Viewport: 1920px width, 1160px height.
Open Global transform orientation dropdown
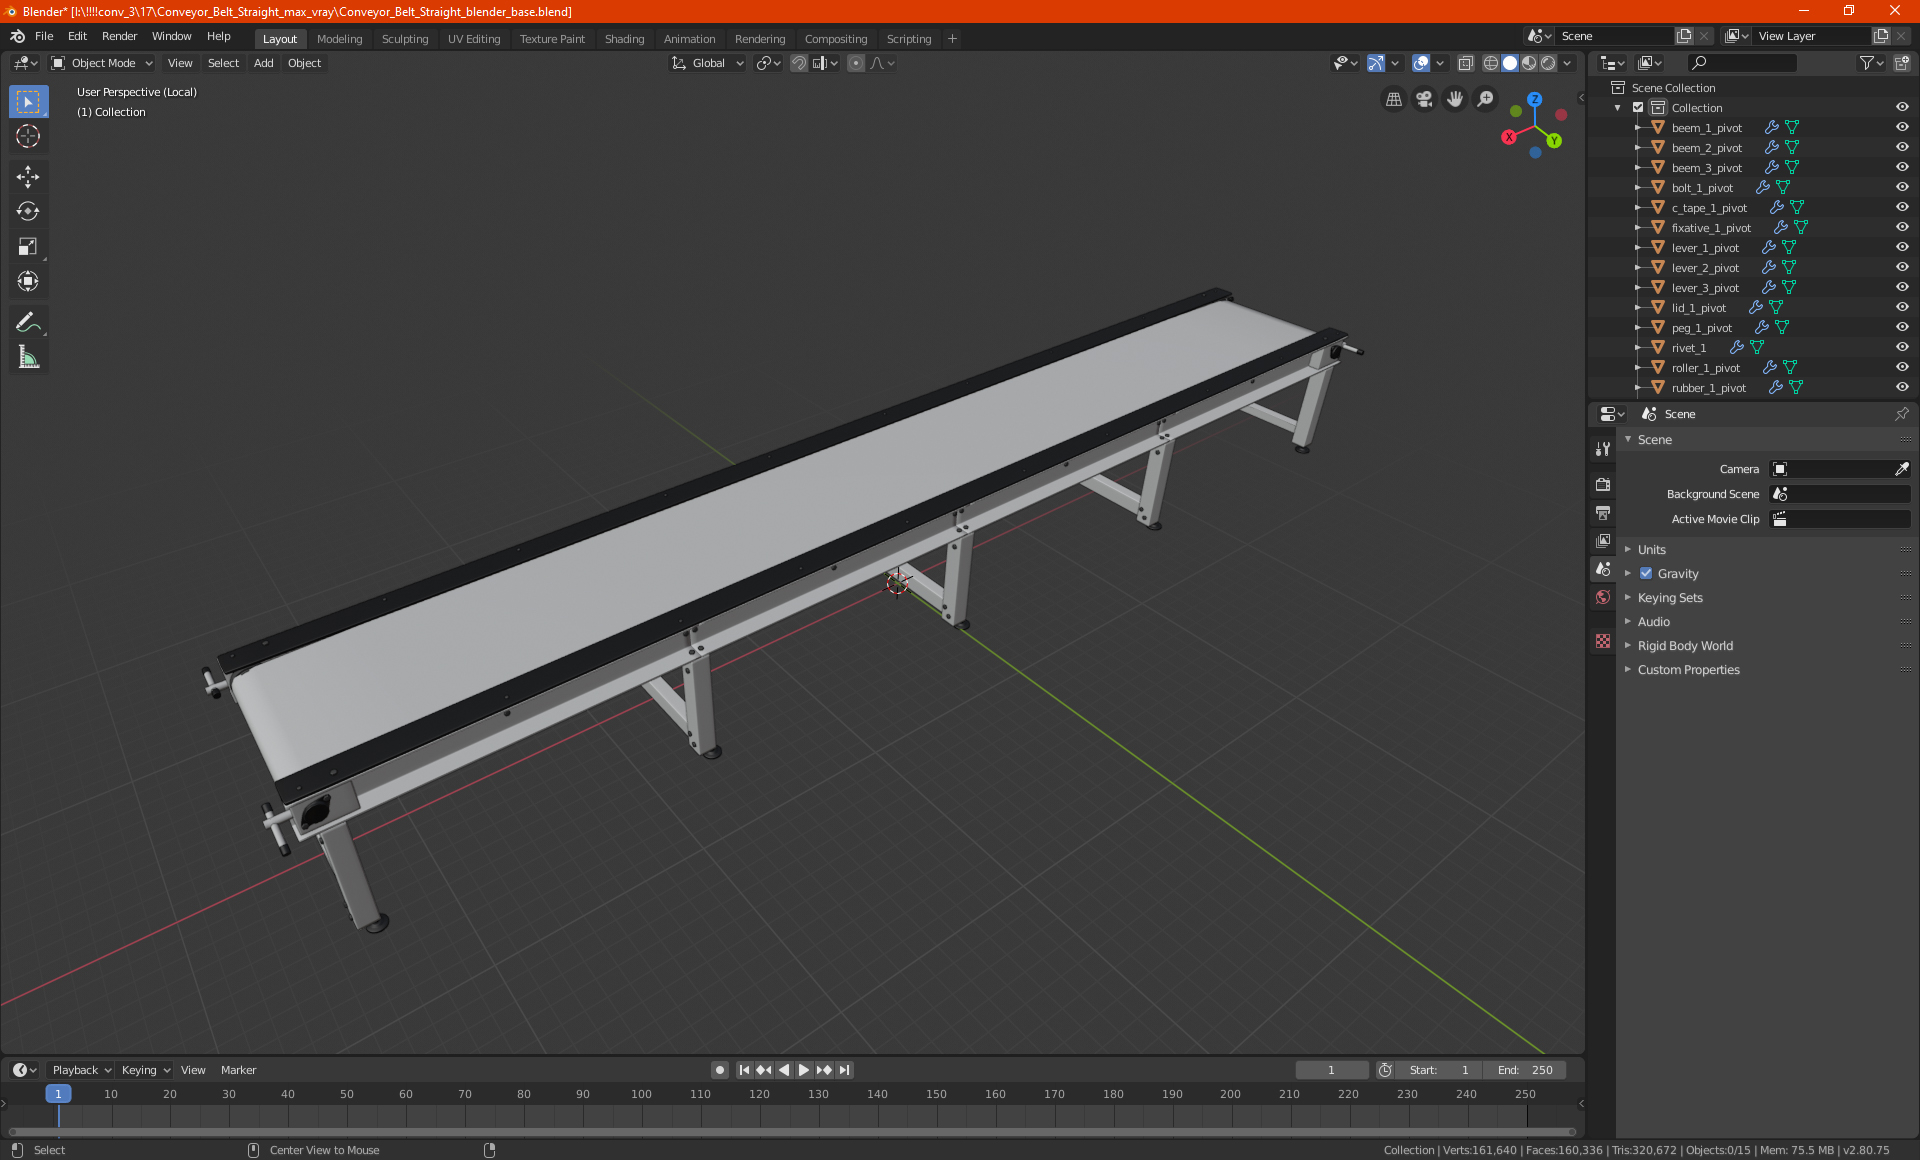coord(707,63)
